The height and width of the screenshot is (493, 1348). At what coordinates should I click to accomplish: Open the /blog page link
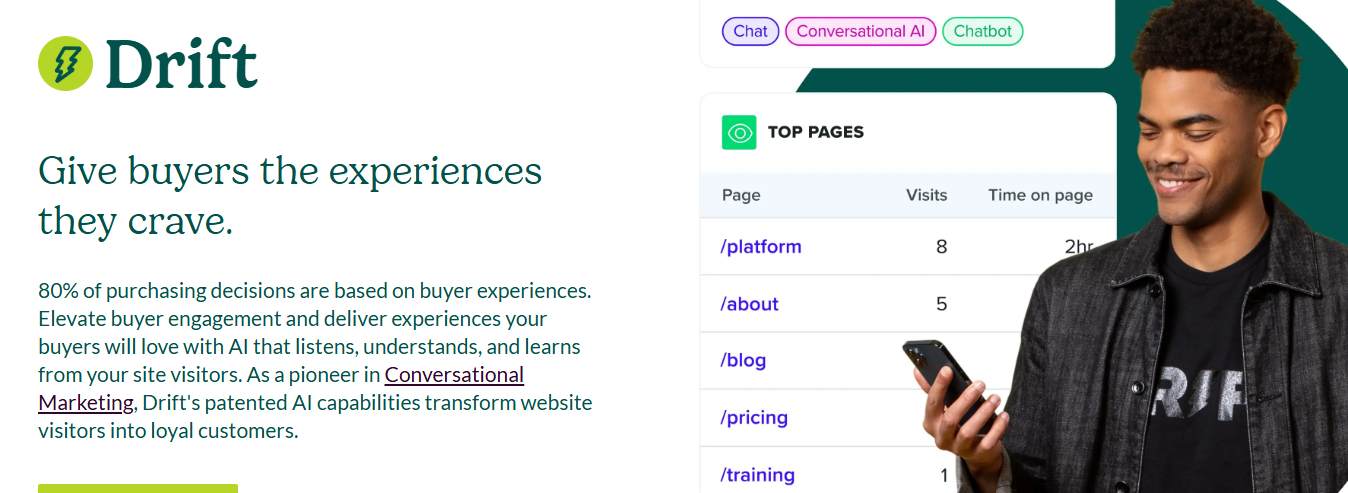743,360
